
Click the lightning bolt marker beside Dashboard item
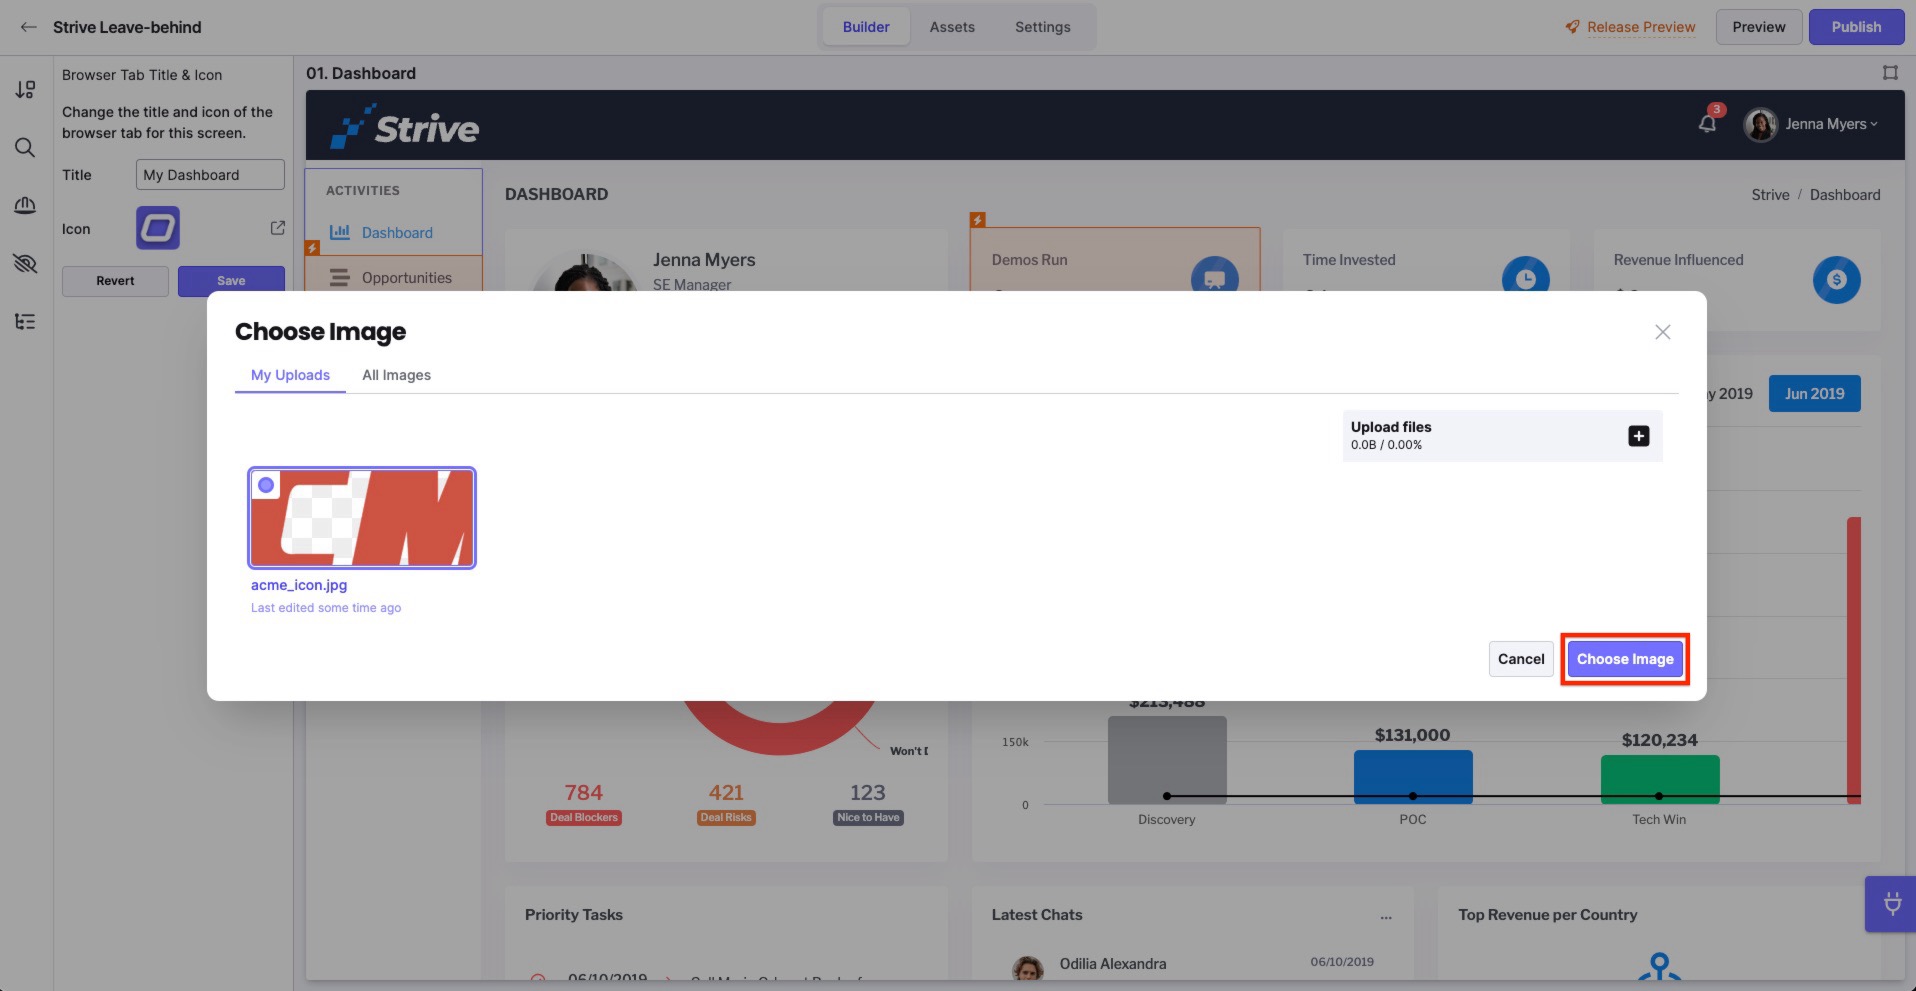click(x=312, y=247)
